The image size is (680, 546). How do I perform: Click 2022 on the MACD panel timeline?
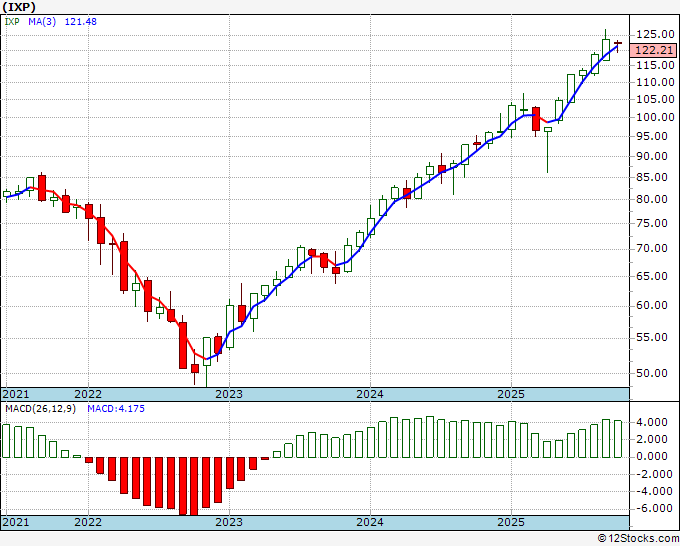point(88,522)
